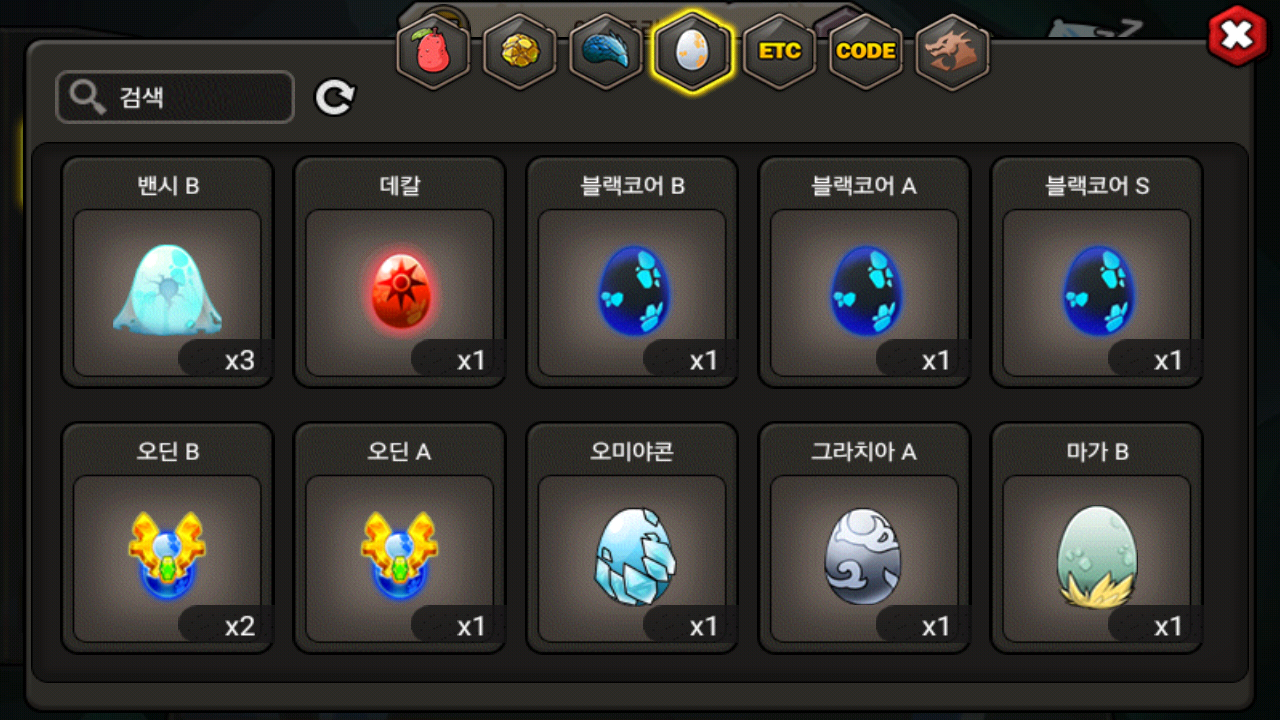
Task: Pick the 블랙코어 S egg
Action: tap(1096, 272)
